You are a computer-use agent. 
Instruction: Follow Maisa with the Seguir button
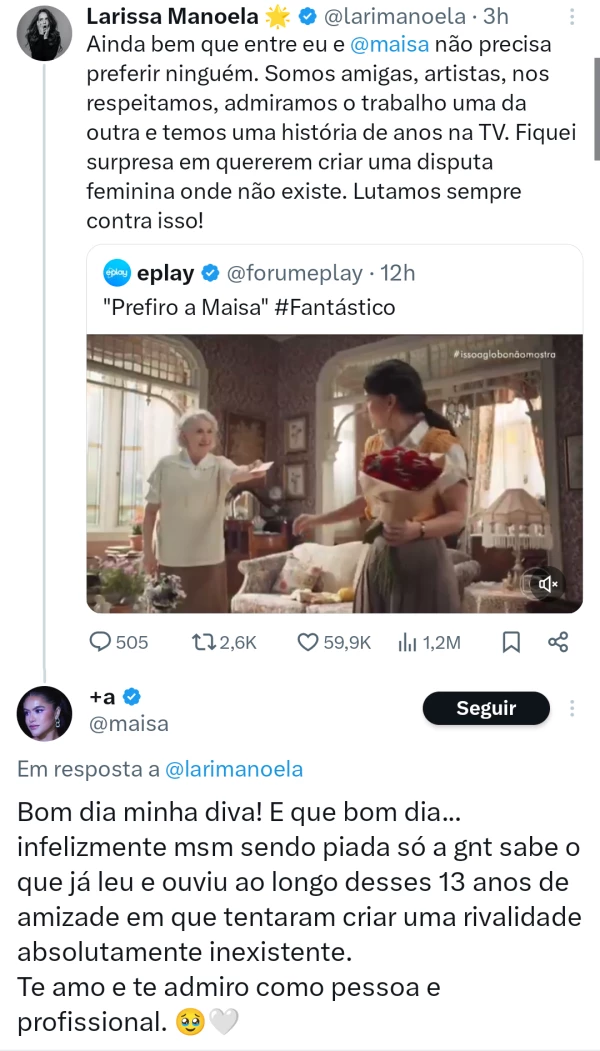coord(486,708)
